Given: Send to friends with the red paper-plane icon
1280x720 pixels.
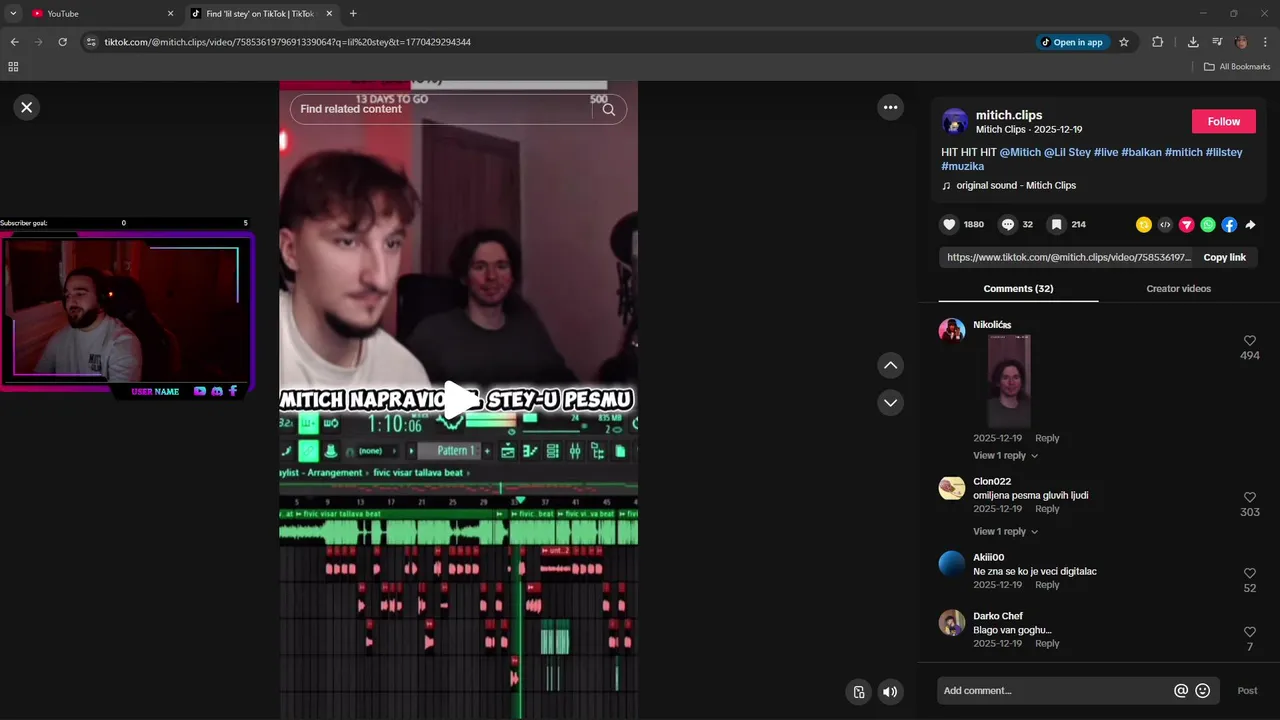Looking at the screenshot, I should (1186, 225).
